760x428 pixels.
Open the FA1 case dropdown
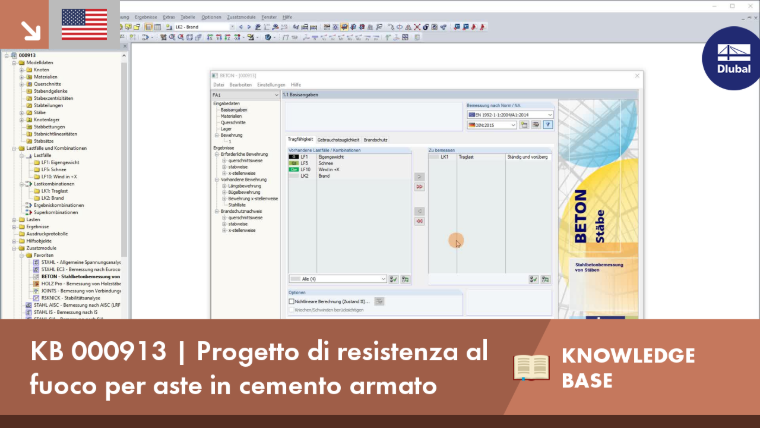tap(245, 95)
